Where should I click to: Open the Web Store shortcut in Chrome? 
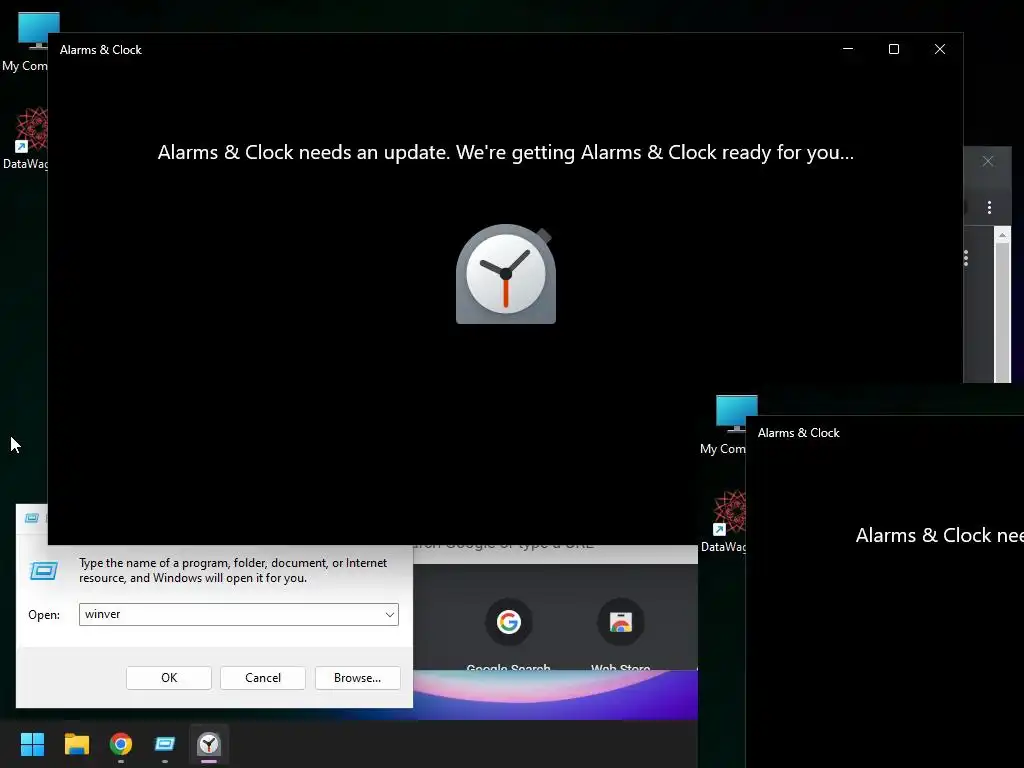(x=620, y=633)
